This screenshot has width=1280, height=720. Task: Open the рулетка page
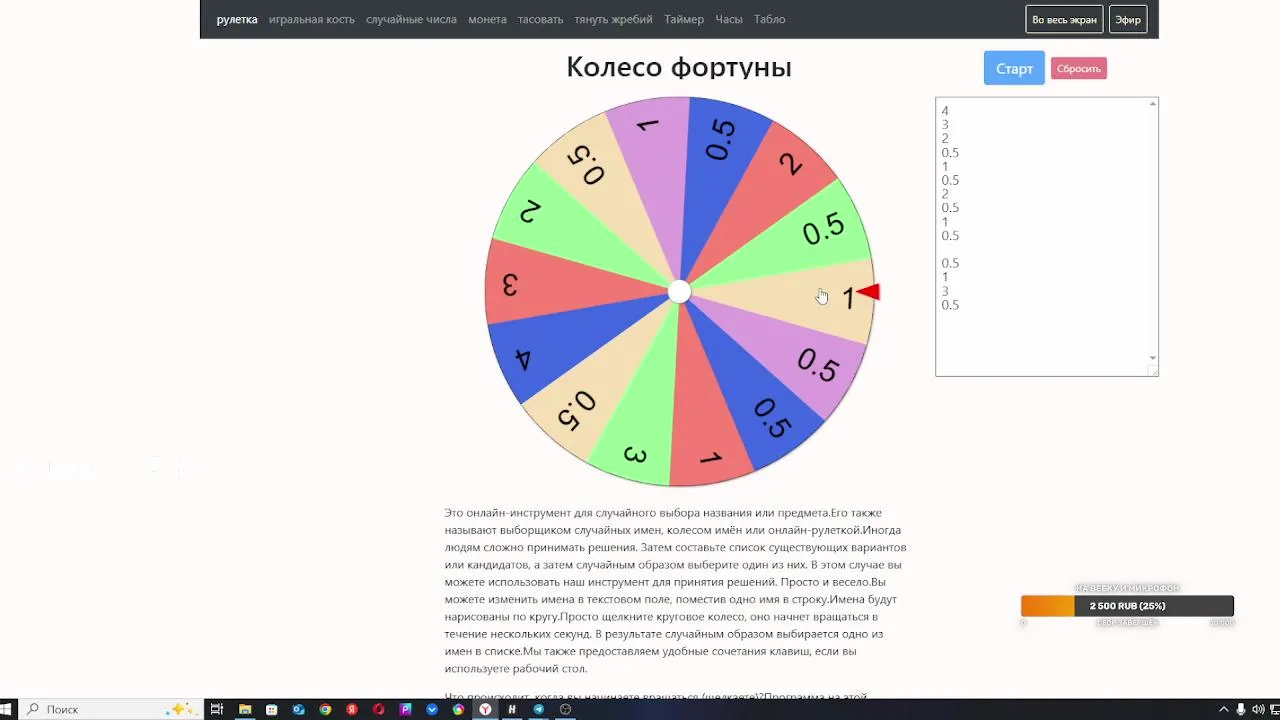[x=237, y=19]
